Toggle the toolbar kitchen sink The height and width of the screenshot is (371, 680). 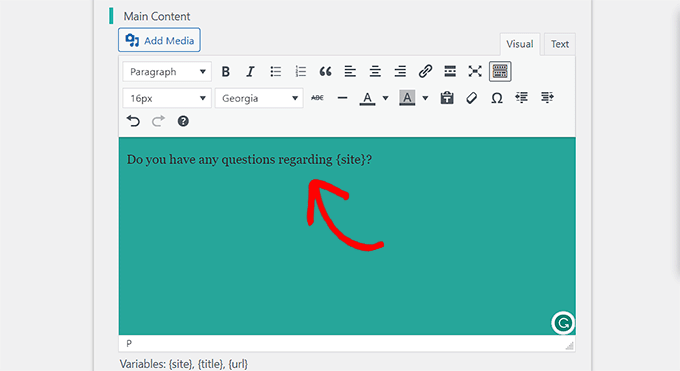[x=500, y=72]
